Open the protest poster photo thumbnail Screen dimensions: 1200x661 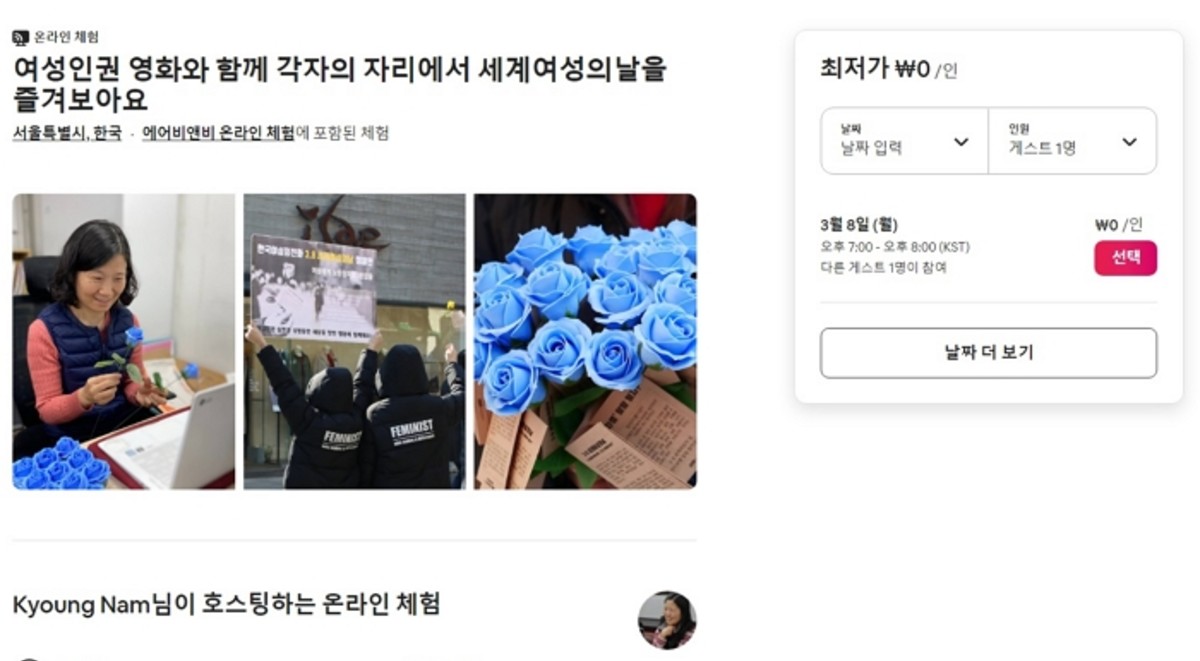pyautogui.click(x=354, y=341)
